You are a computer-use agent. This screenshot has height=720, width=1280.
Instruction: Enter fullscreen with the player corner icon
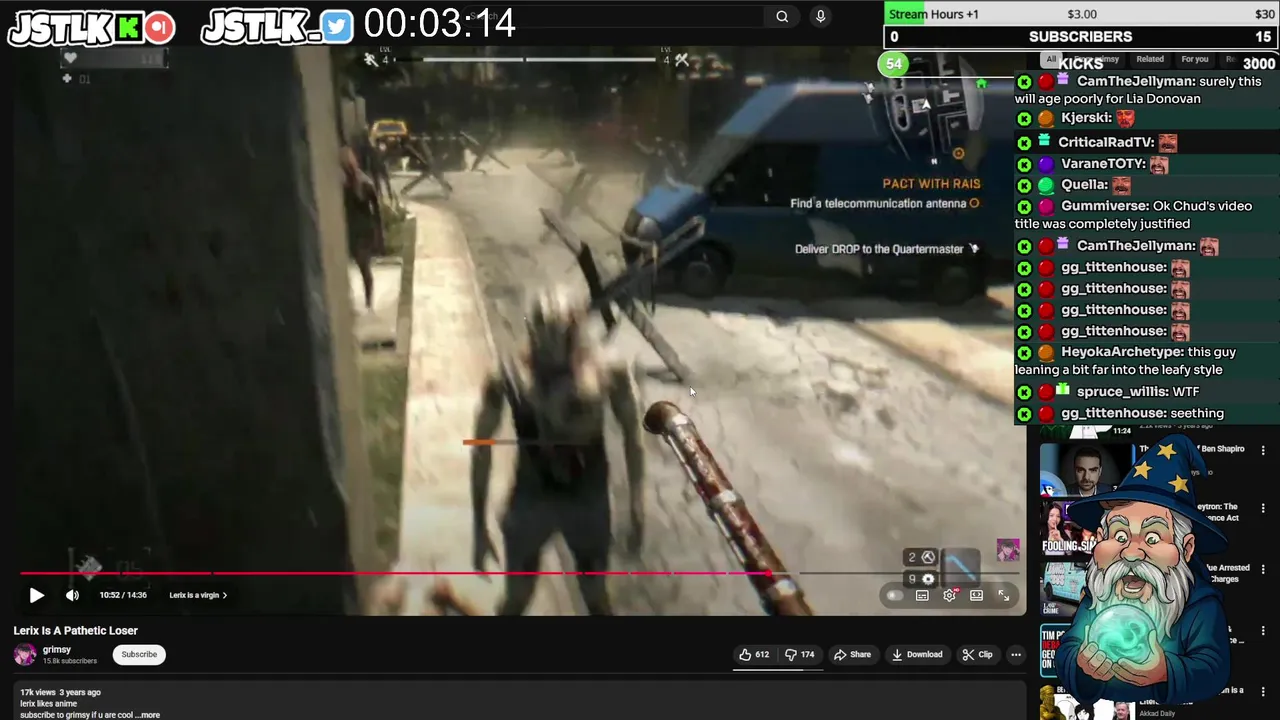(1003, 595)
